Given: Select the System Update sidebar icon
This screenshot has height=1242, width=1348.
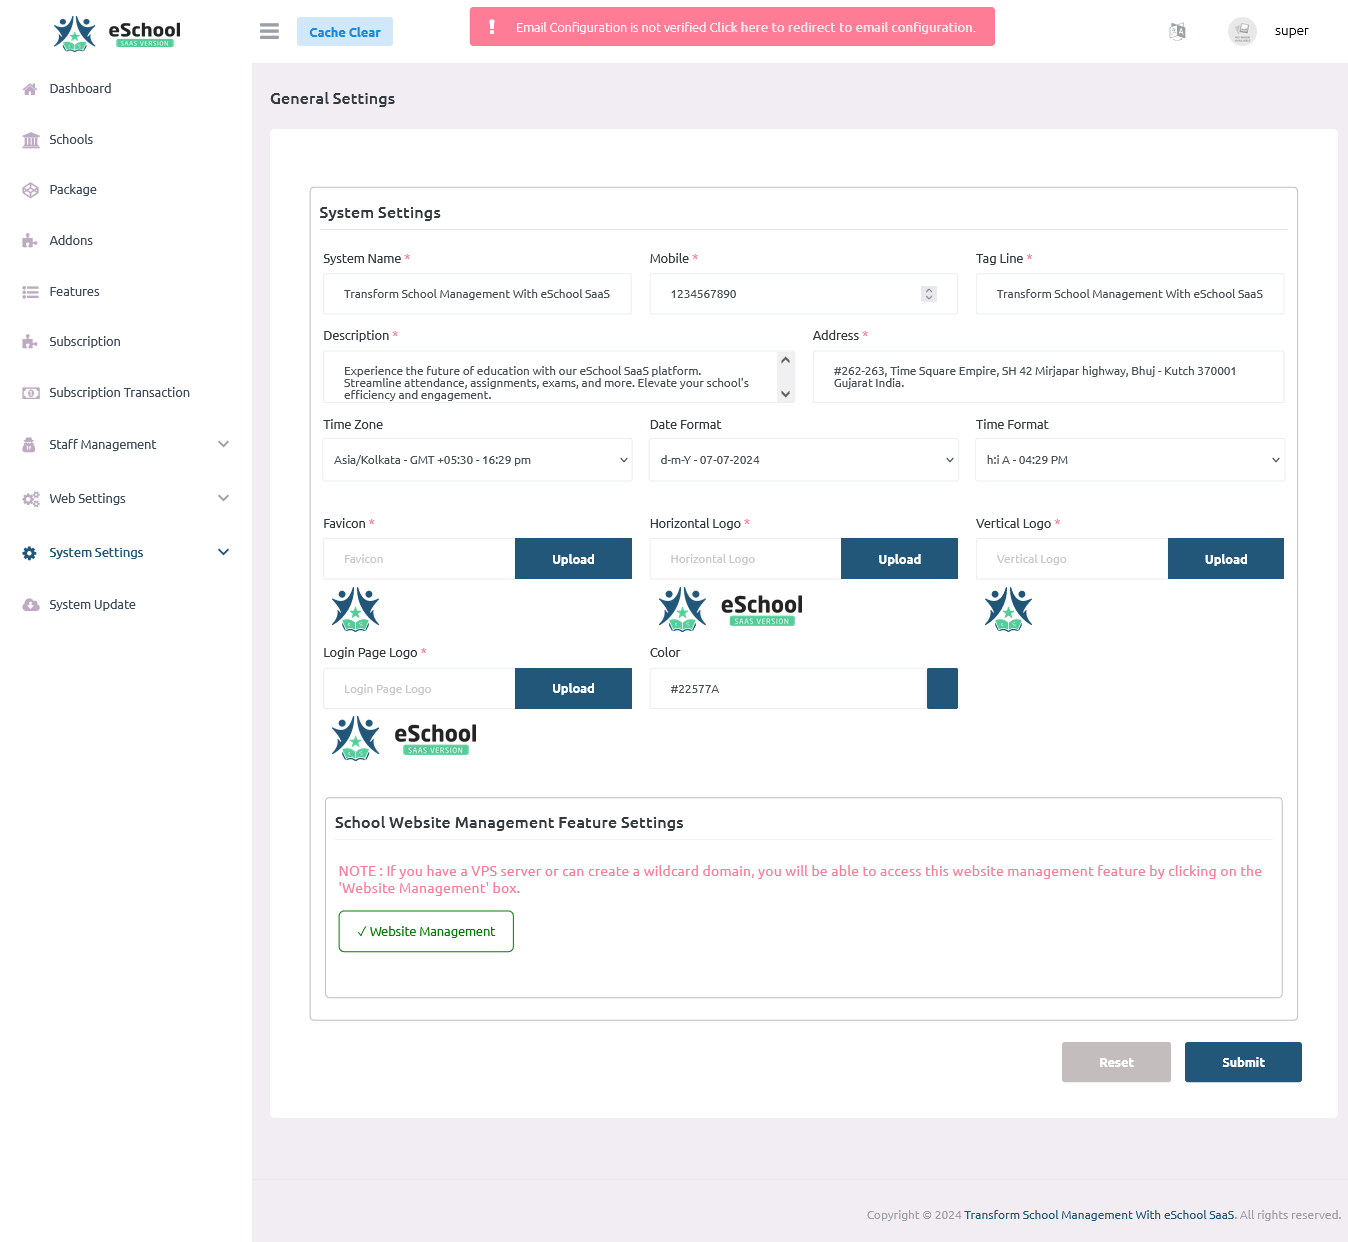Looking at the screenshot, I should (x=30, y=604).
